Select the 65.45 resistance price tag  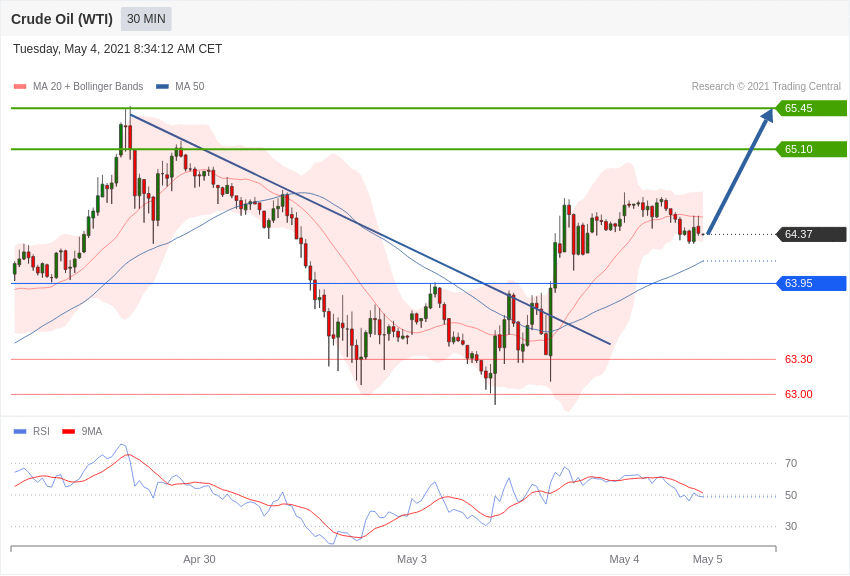pos(812,108)
